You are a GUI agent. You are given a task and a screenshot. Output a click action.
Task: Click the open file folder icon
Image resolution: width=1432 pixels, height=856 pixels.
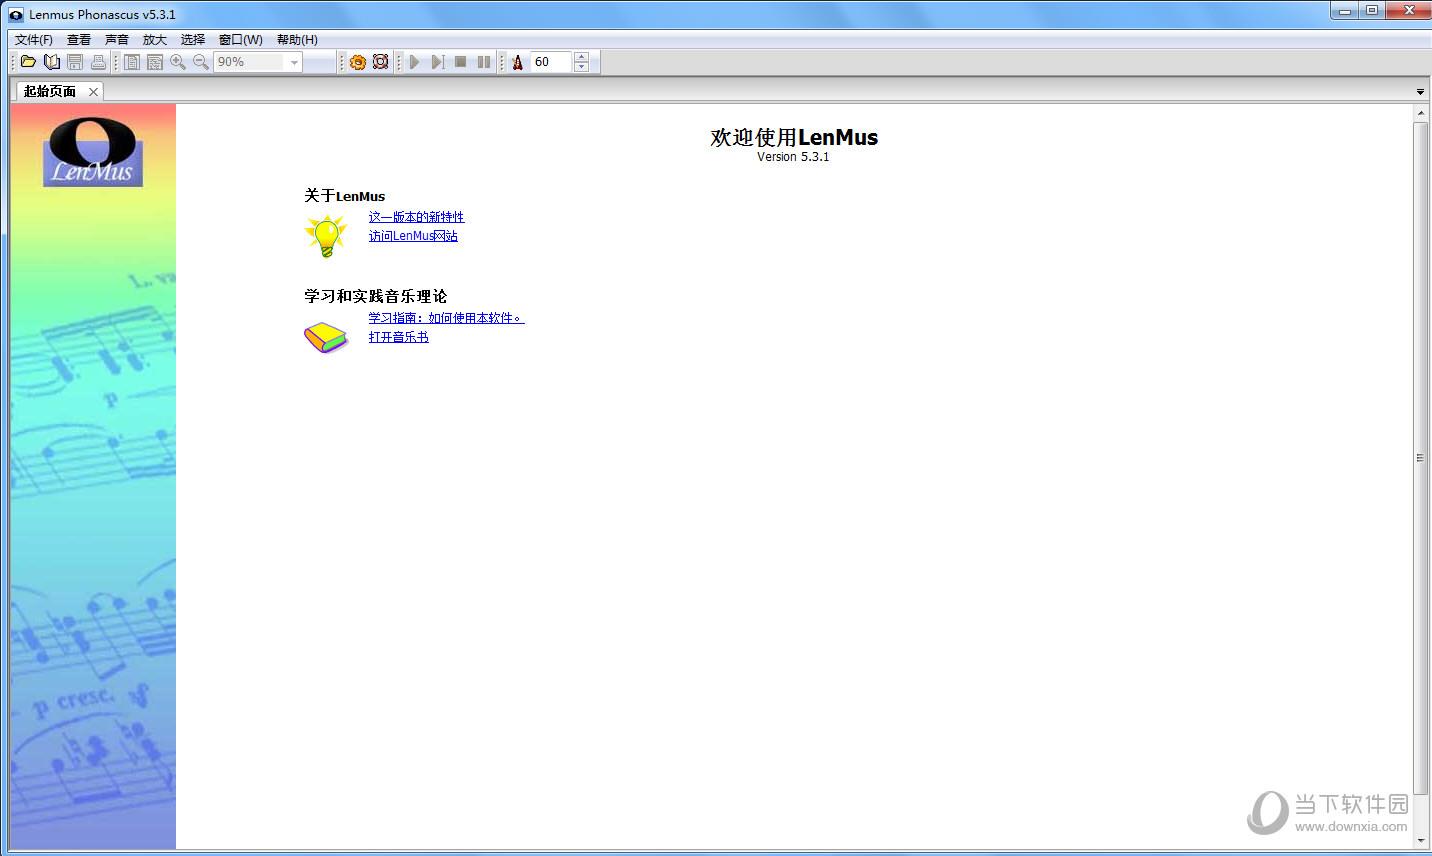point(28,62)
